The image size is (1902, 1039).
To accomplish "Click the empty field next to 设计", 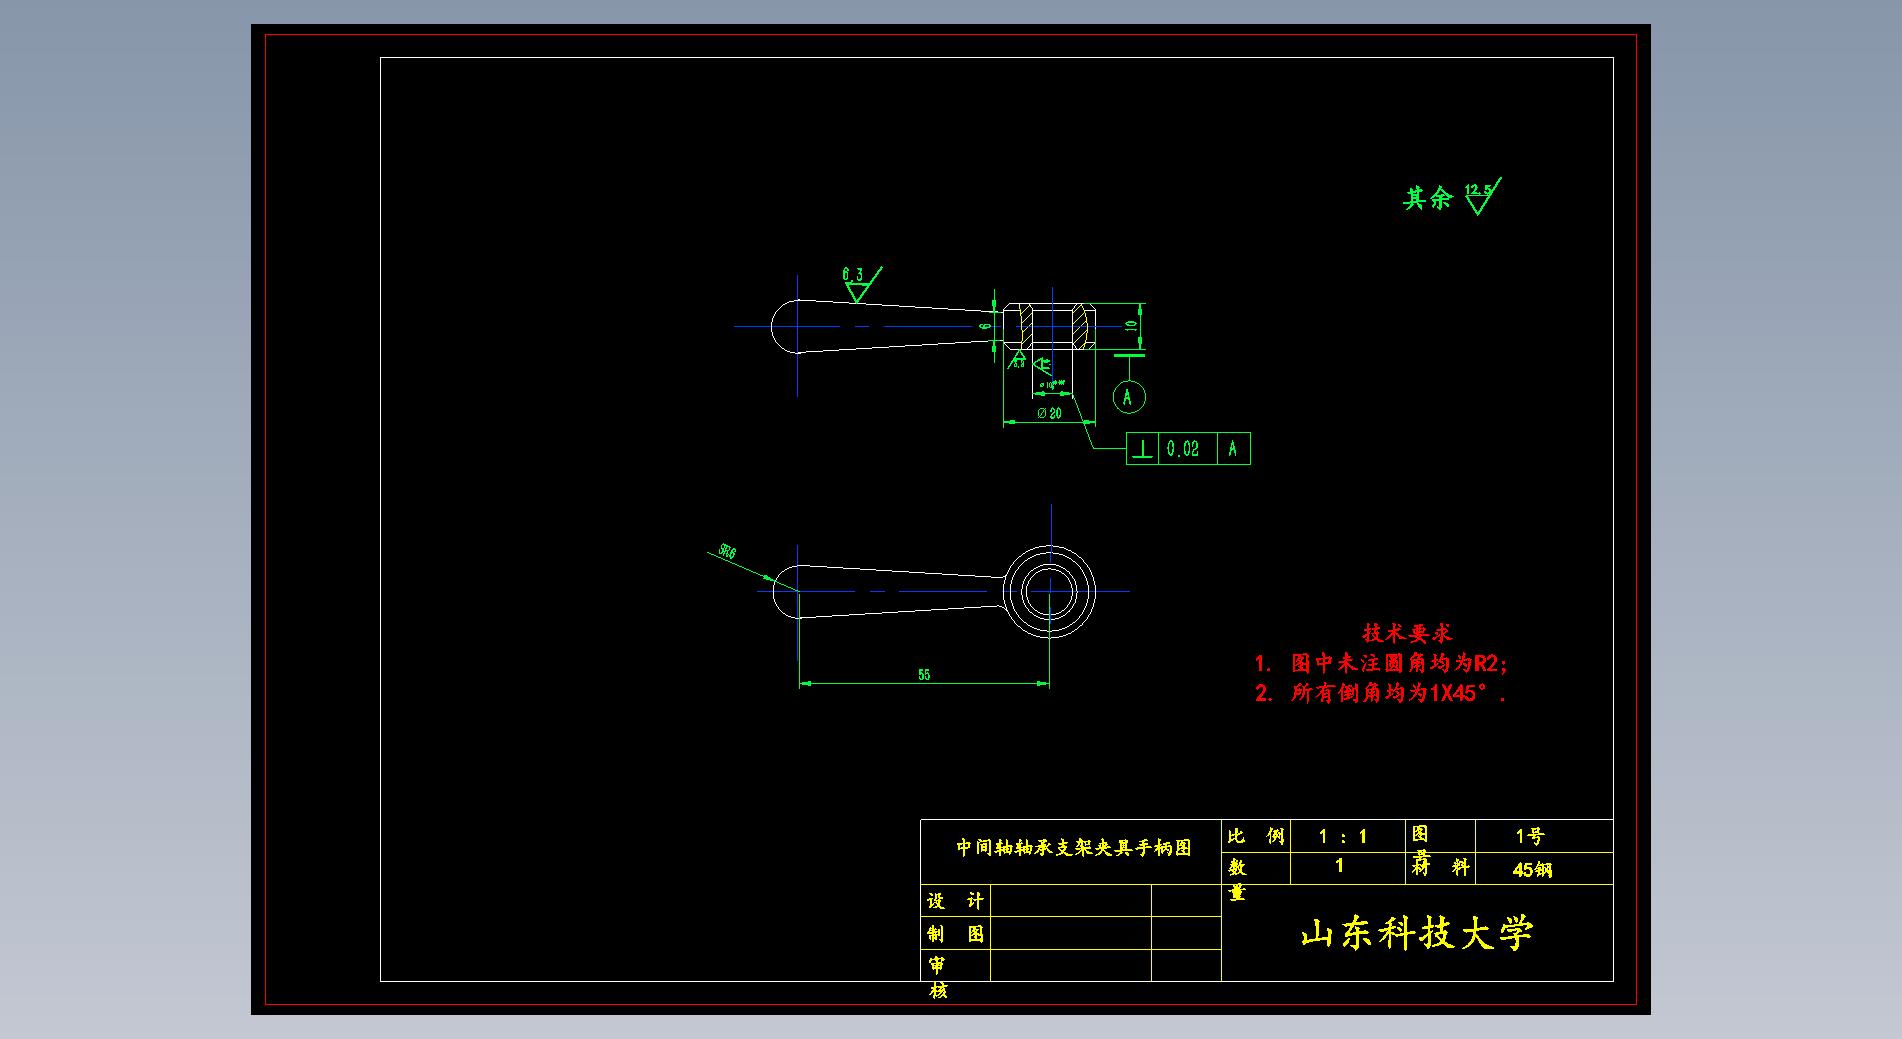I will tap(1070, 901).
